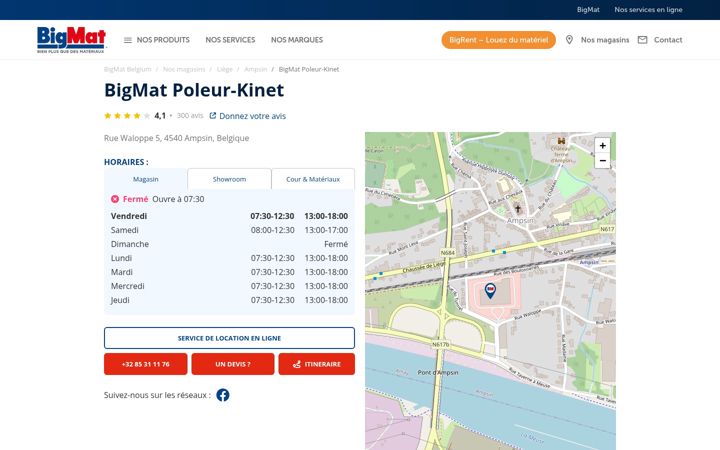Click the Ouvre à 07:30 status text
The image size is (720, 450).
pyautogui.click(x=178, y=199)
